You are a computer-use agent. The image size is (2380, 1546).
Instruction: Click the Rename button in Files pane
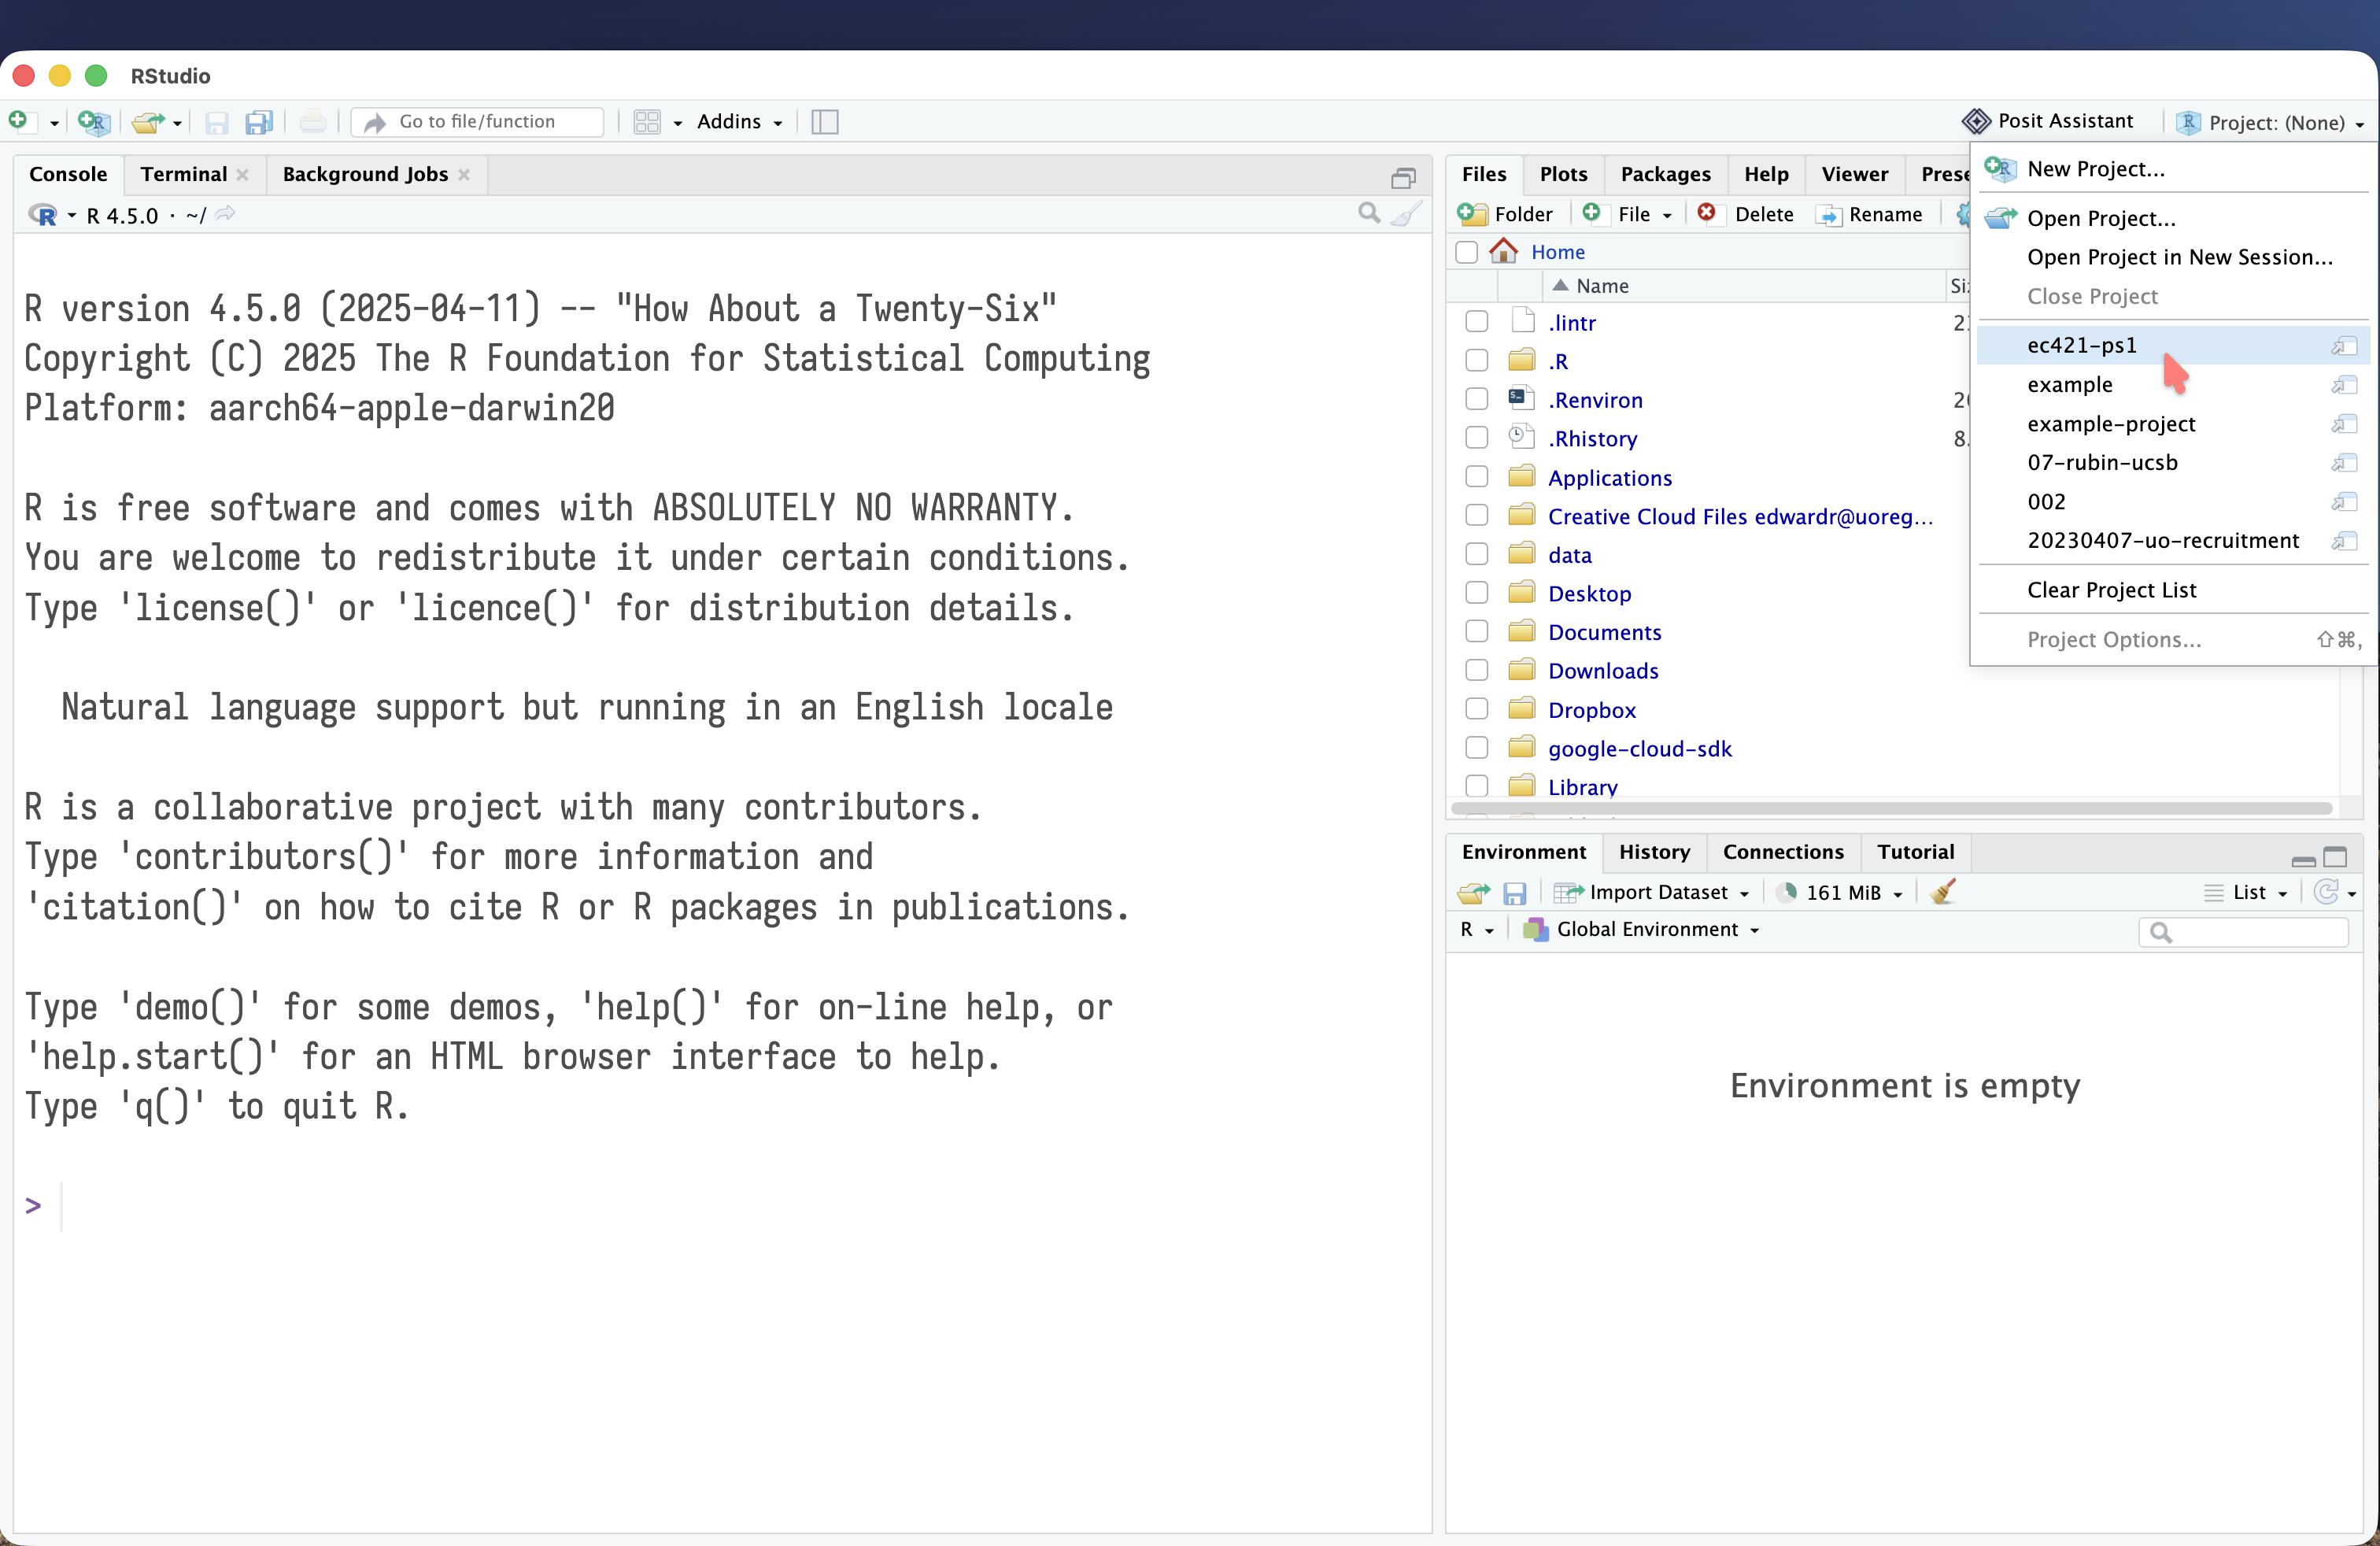coord(1871,214)
